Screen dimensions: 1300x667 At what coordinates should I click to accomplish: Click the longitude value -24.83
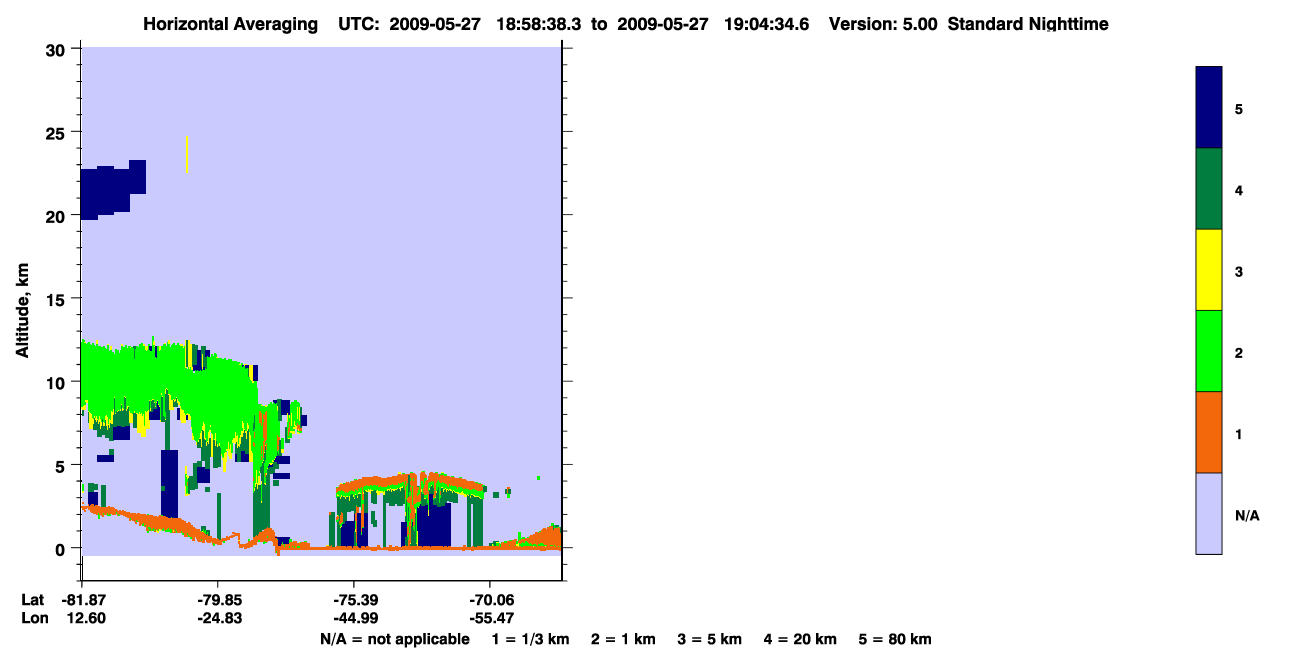[218, 618]
